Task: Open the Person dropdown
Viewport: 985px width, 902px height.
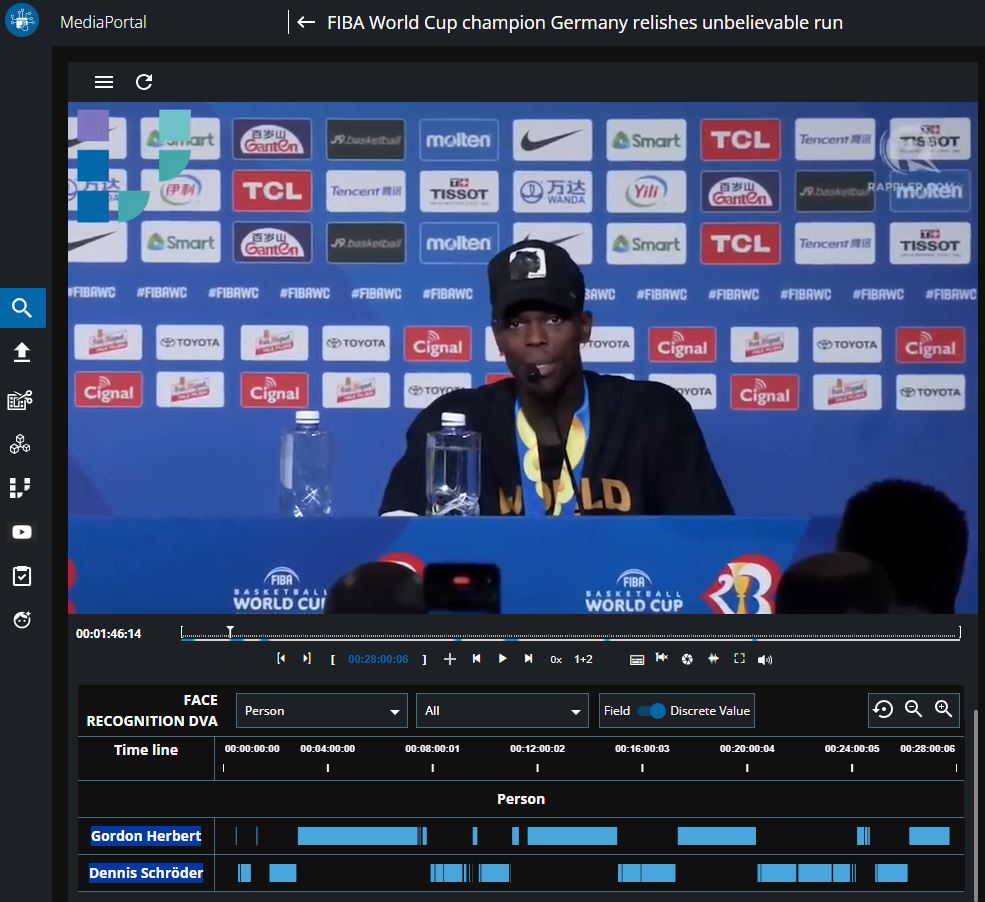Action: pos(322,711)
